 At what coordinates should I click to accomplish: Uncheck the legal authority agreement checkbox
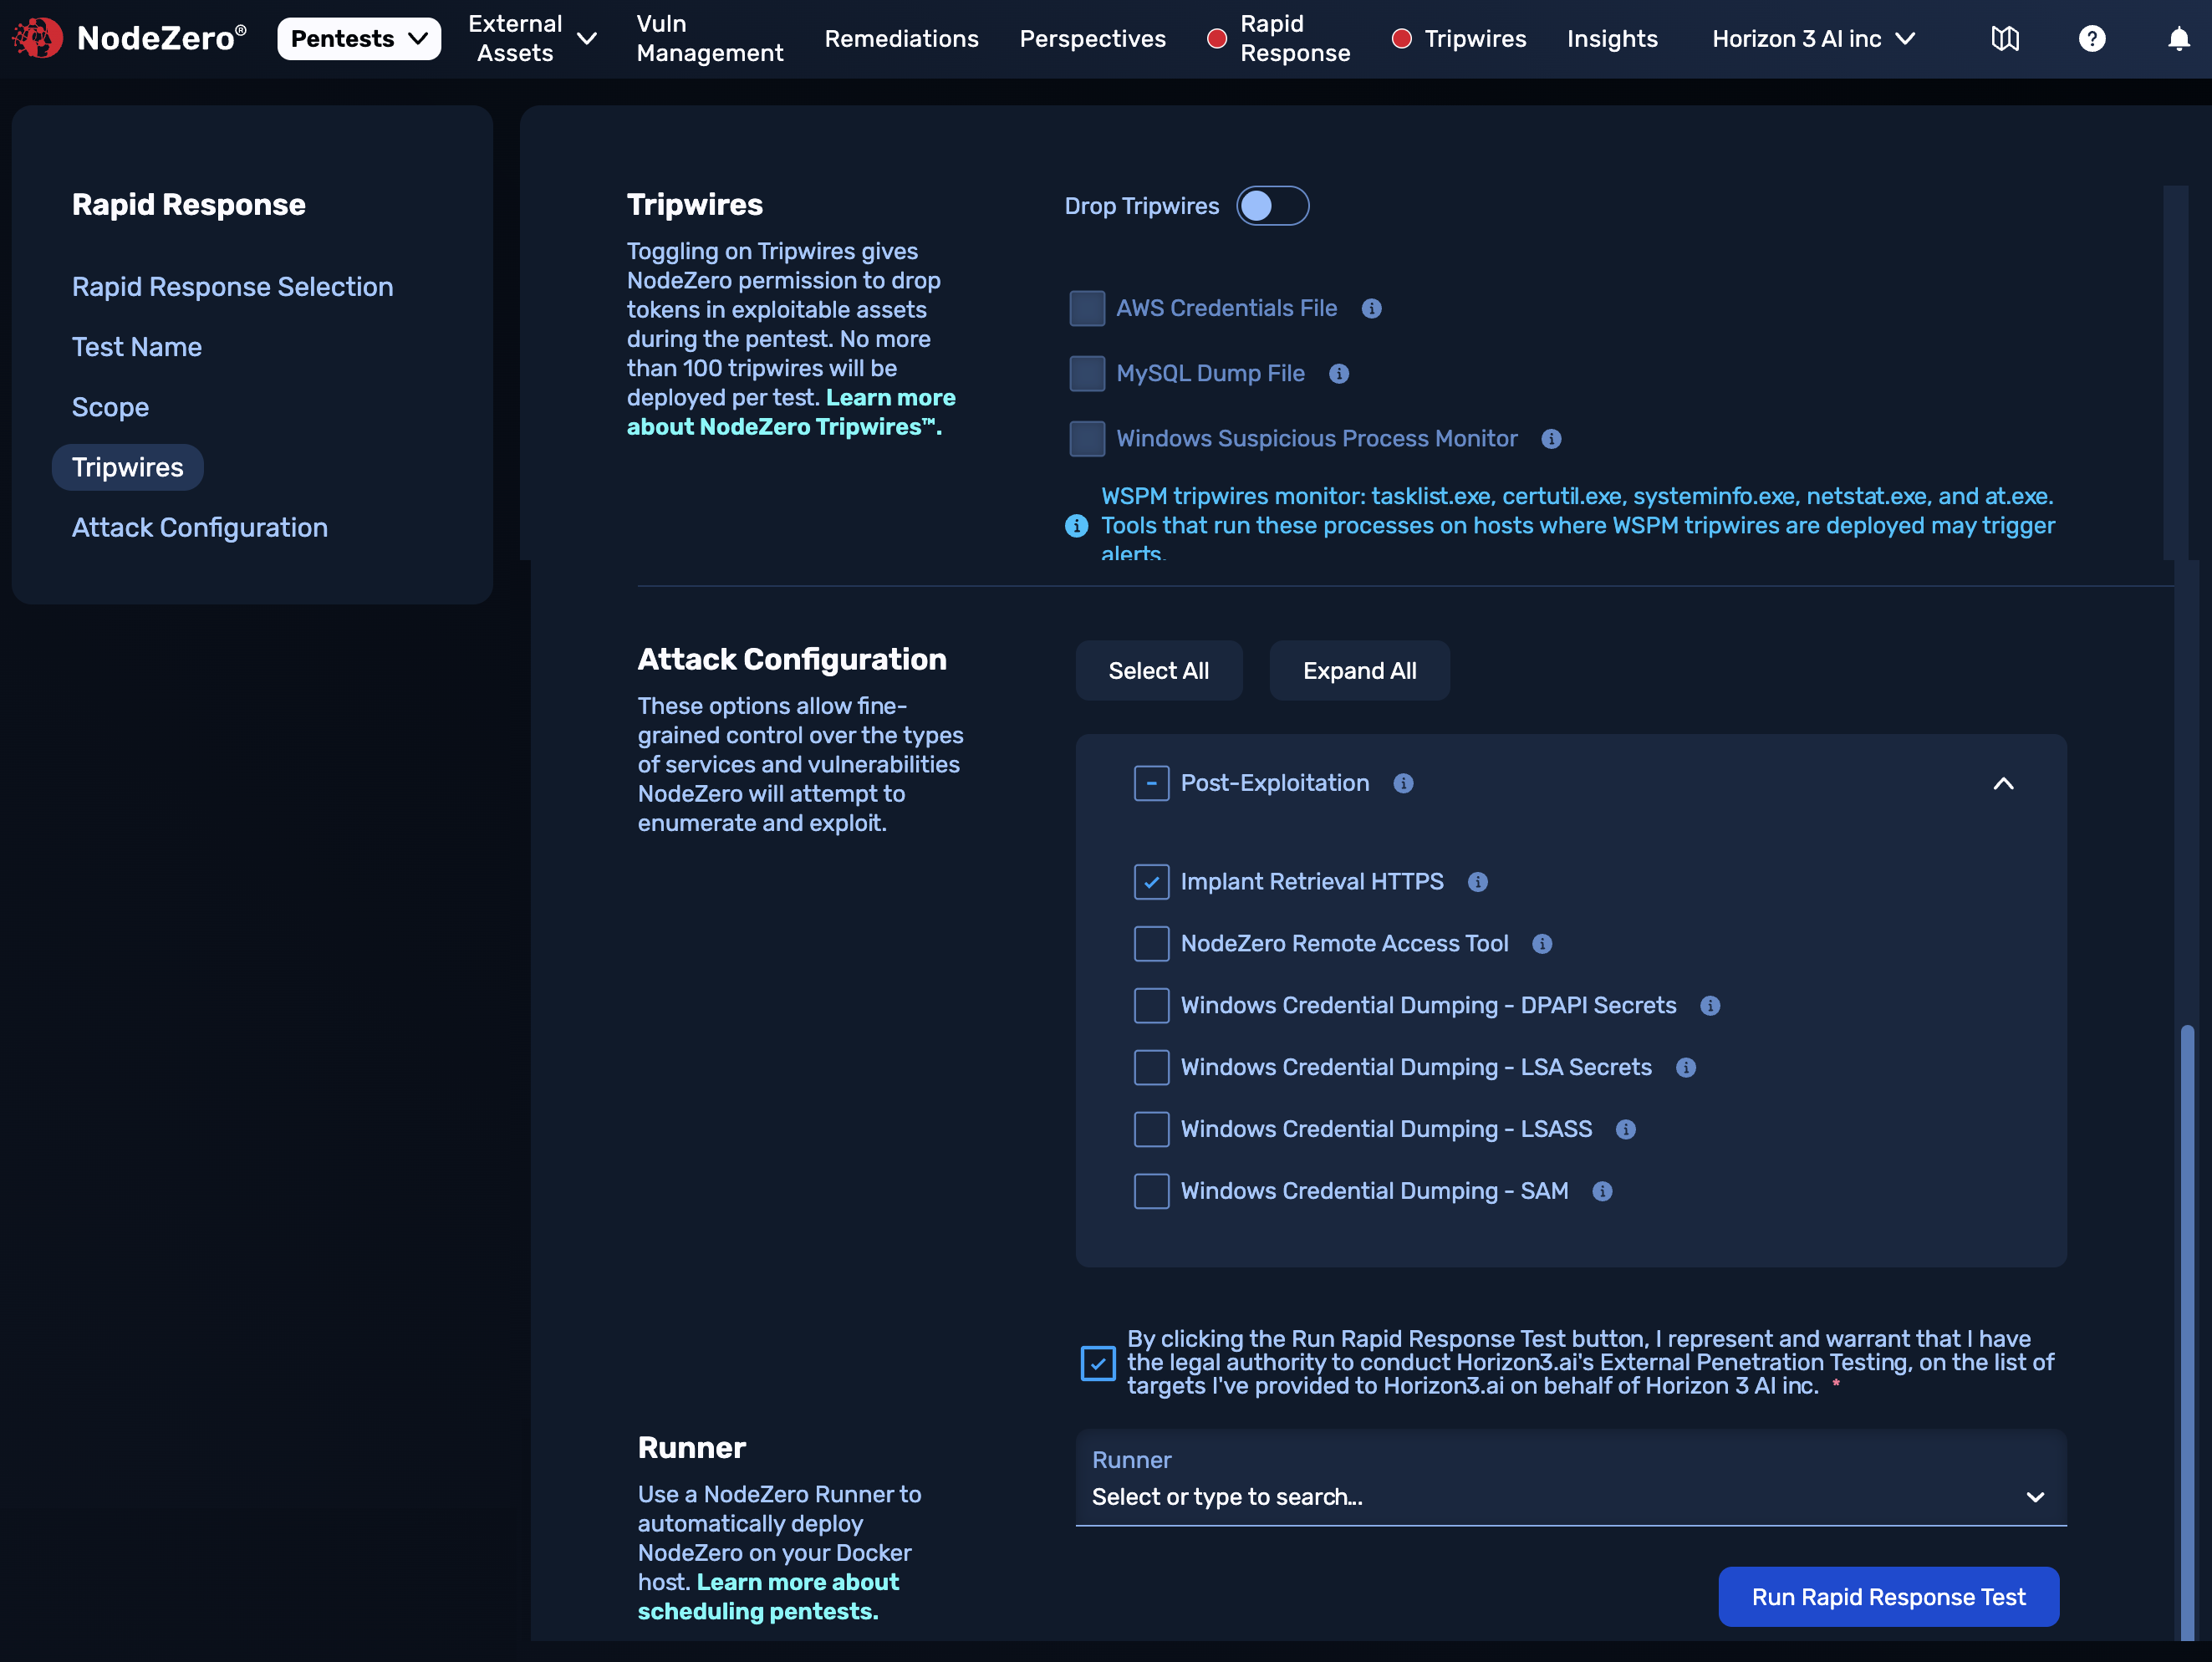coord(1097,1363)
